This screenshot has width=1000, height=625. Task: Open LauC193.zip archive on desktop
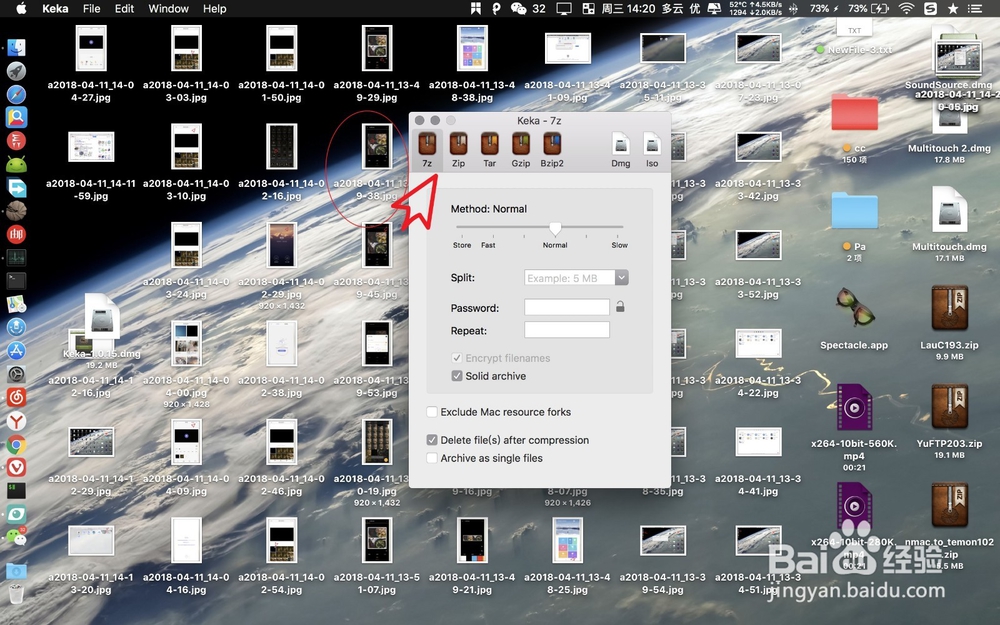[950, 309]
